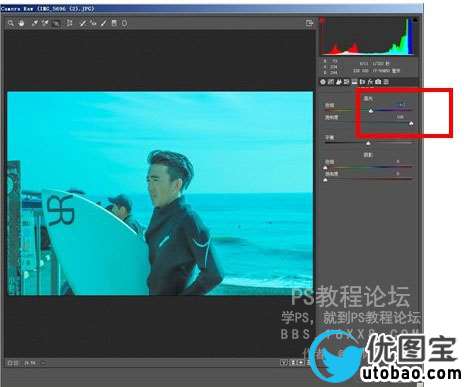
Task: Switch to the Tone Curve panel tab
Action: click(x=331, y=82)
